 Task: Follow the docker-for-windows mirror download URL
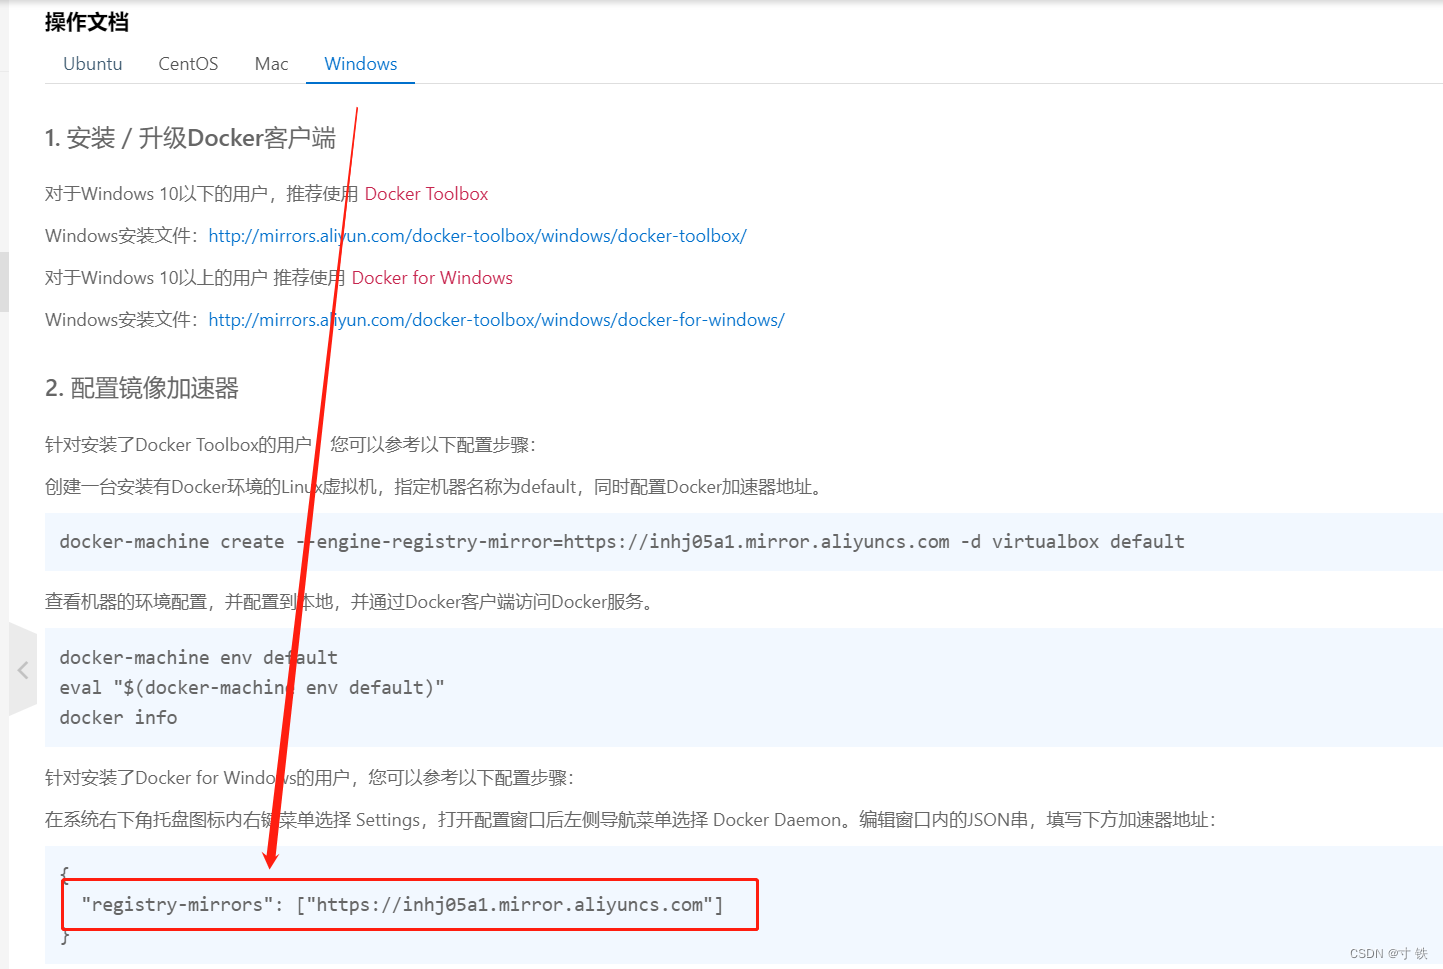pyautogui.click(x=496, y=320)
